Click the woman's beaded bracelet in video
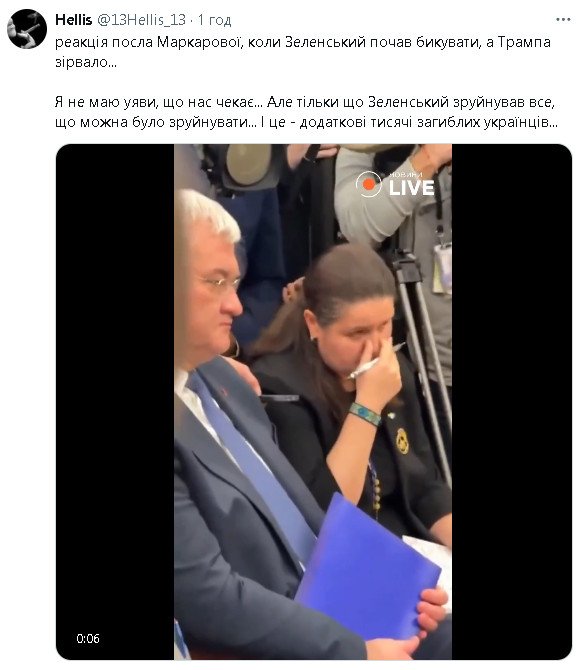 [x=364, y=413]
